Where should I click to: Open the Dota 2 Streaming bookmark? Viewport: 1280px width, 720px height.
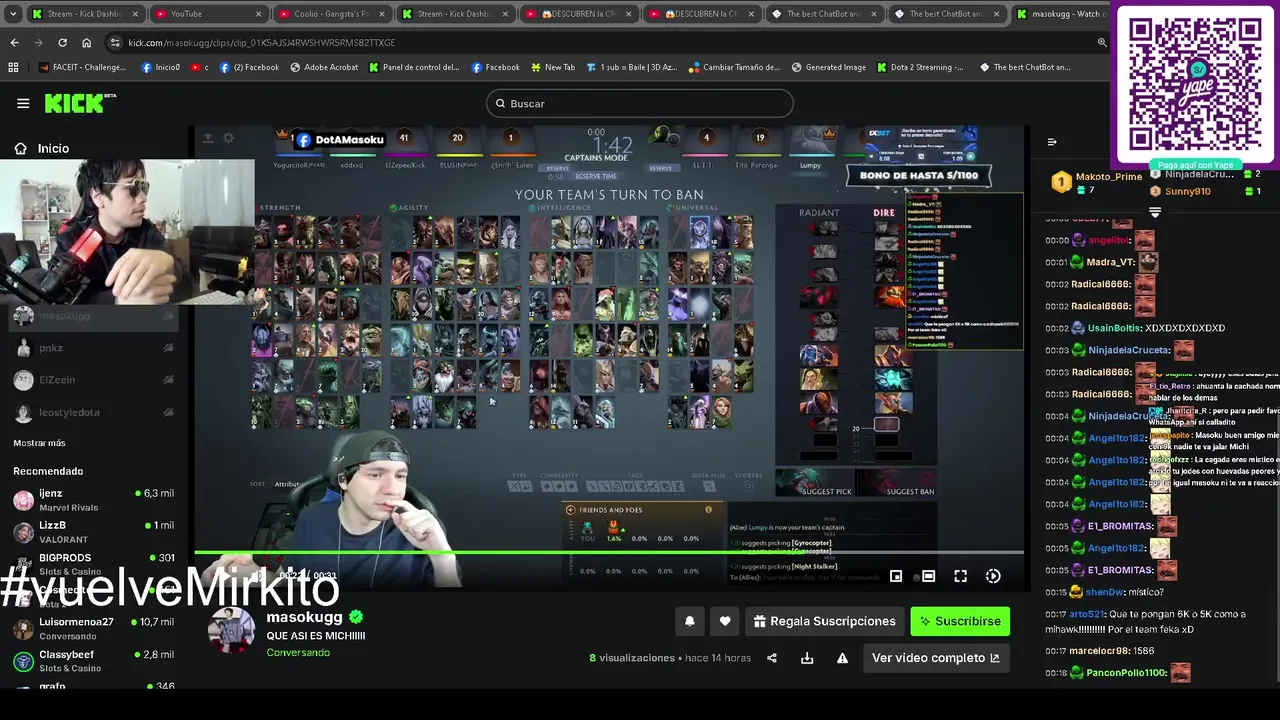point(920,67)
